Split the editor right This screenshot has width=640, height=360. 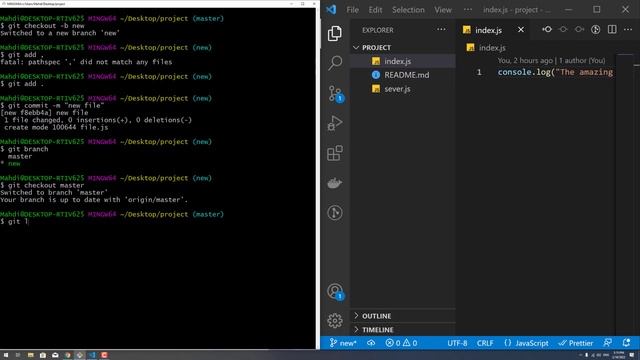click(612, 29)
